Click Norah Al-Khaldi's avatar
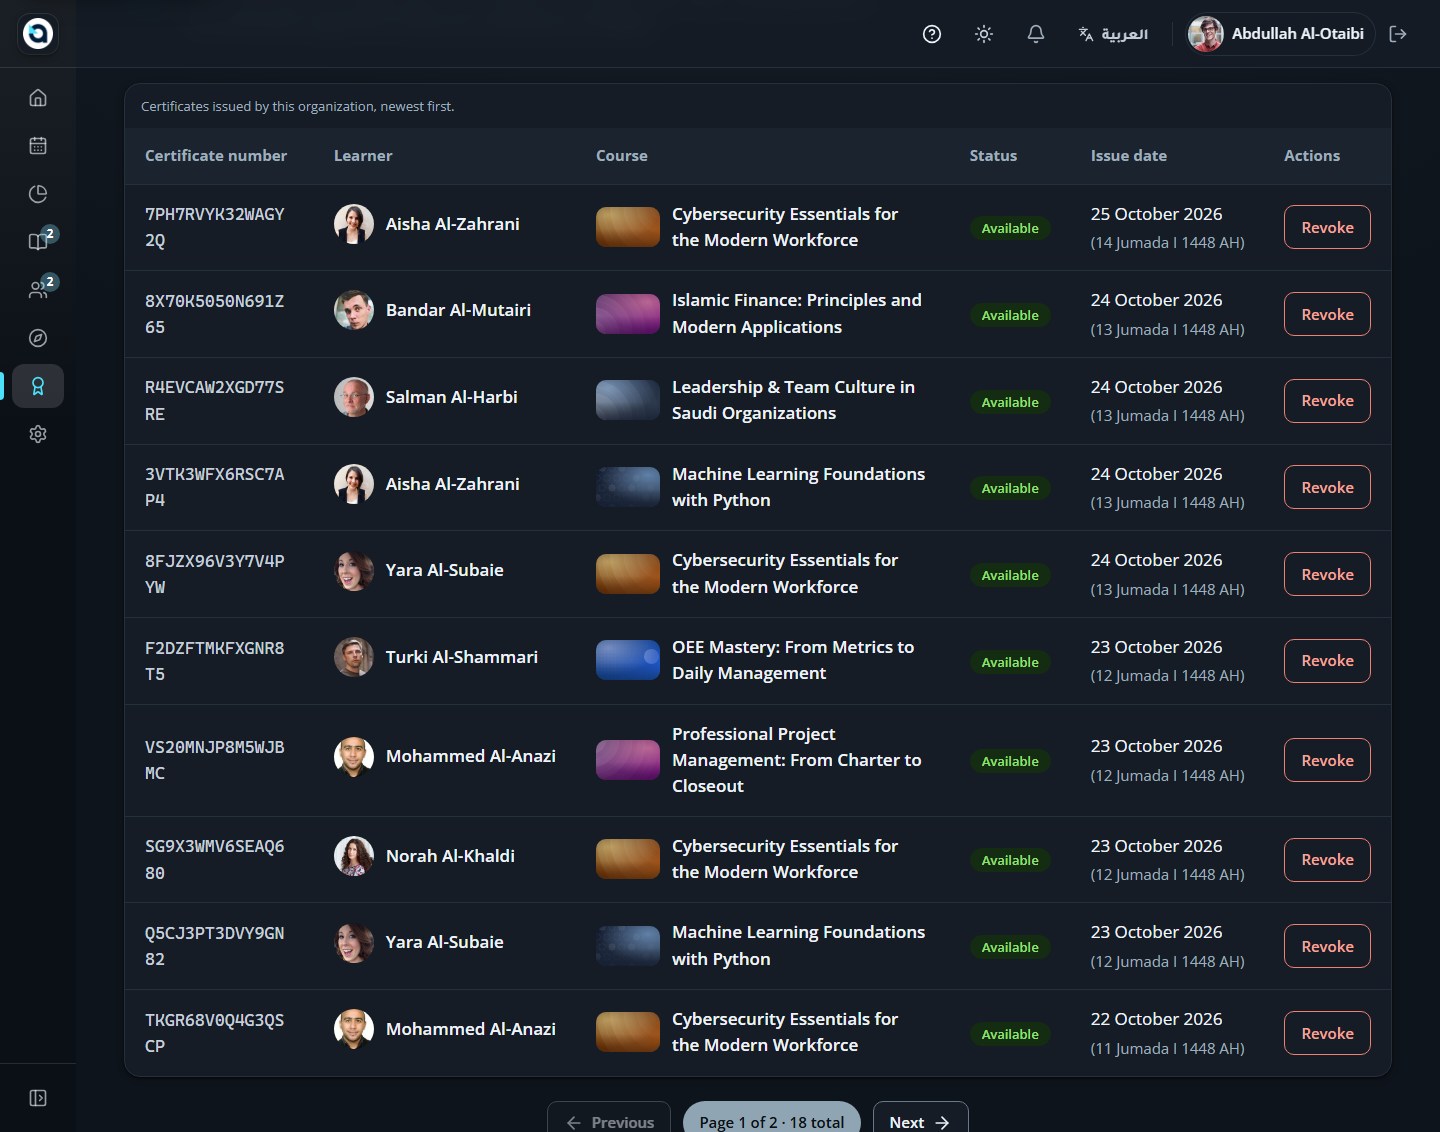This screenshot has width=1440, height=1132. coord(354,856)
